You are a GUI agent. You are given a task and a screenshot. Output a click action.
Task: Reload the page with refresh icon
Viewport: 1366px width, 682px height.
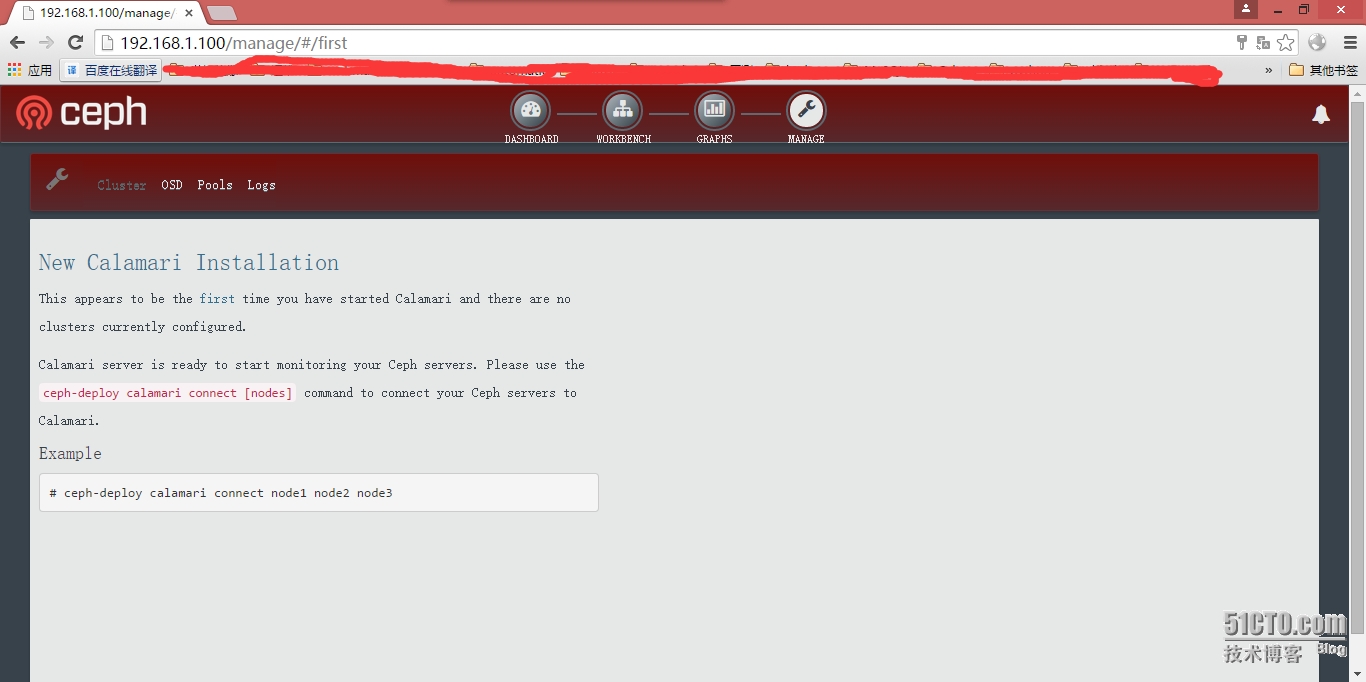(x=75, y=42)
